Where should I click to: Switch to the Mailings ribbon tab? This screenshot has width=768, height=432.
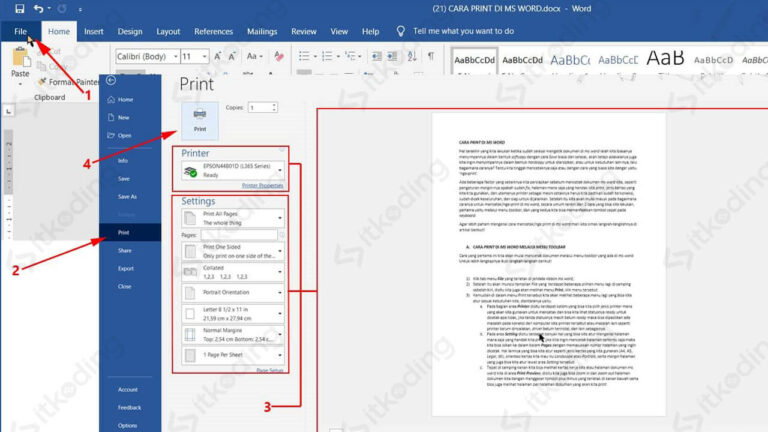pos(262,31)
